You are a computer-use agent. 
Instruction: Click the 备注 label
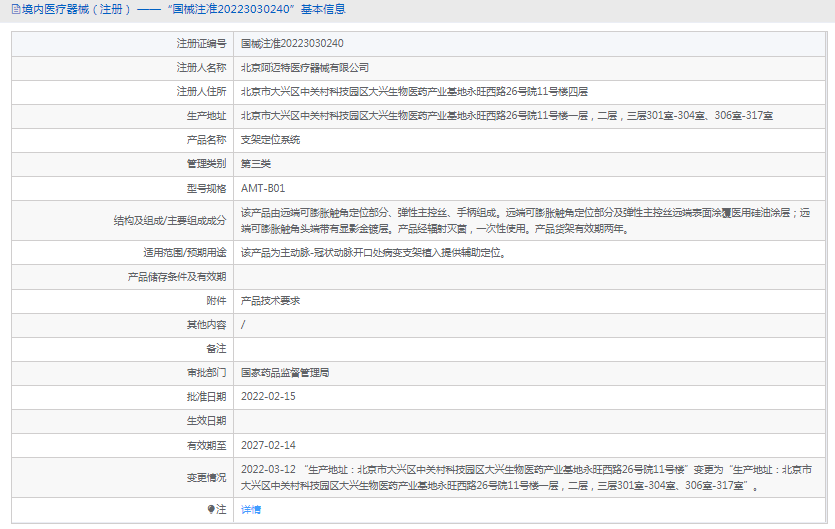pos(216,349)
